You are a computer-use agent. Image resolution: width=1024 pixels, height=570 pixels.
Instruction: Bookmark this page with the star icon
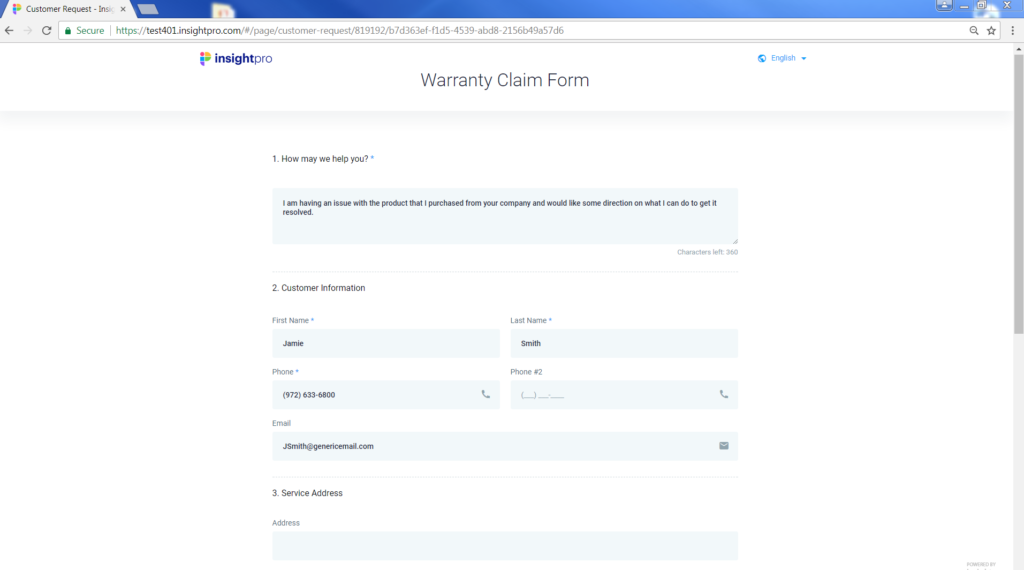(991, 31)
